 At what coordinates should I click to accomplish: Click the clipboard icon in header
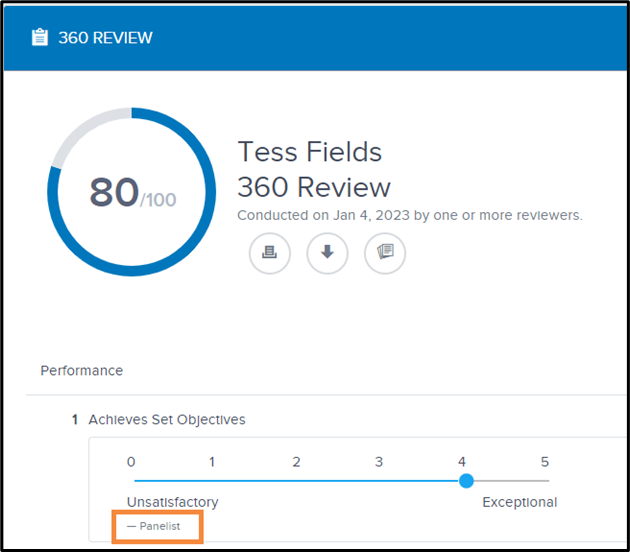click(x=40, y=37)
